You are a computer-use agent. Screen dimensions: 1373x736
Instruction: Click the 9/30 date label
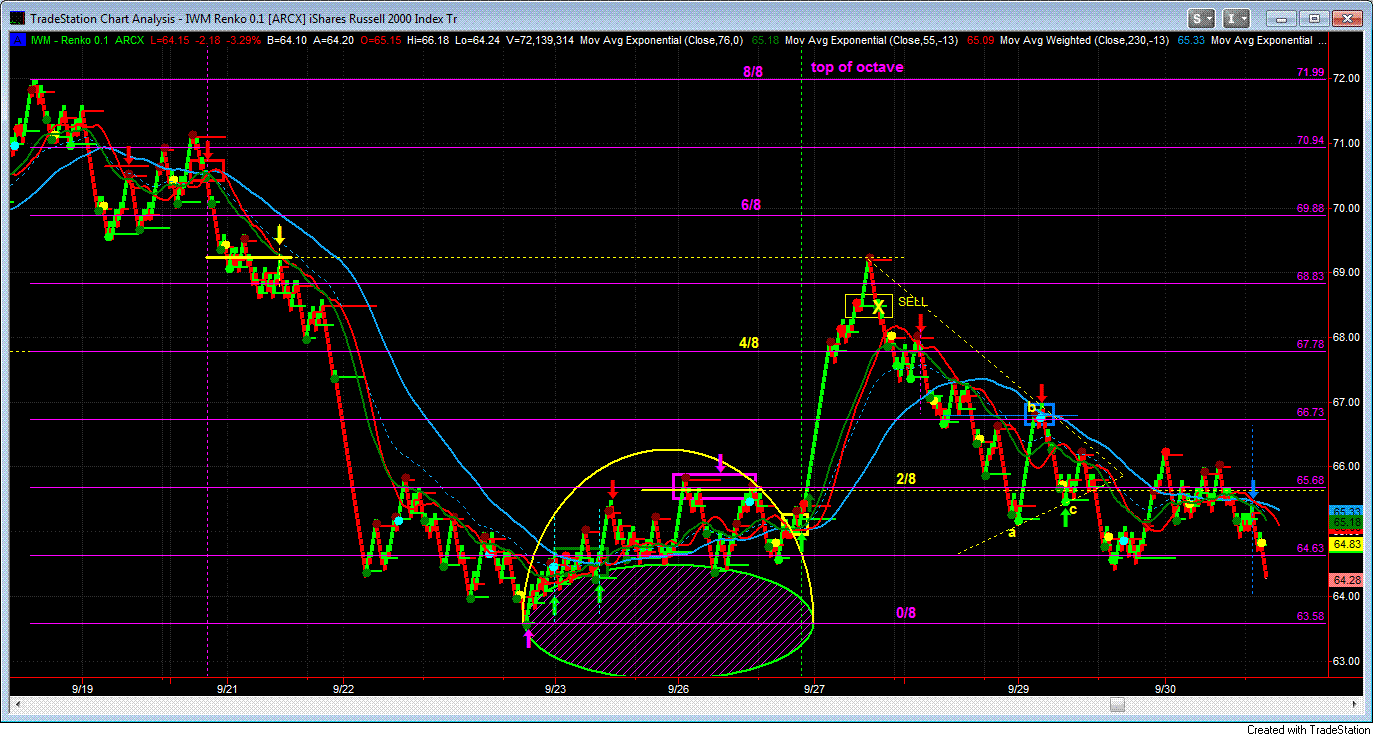pyautogui.click(x=1164, y=689)
